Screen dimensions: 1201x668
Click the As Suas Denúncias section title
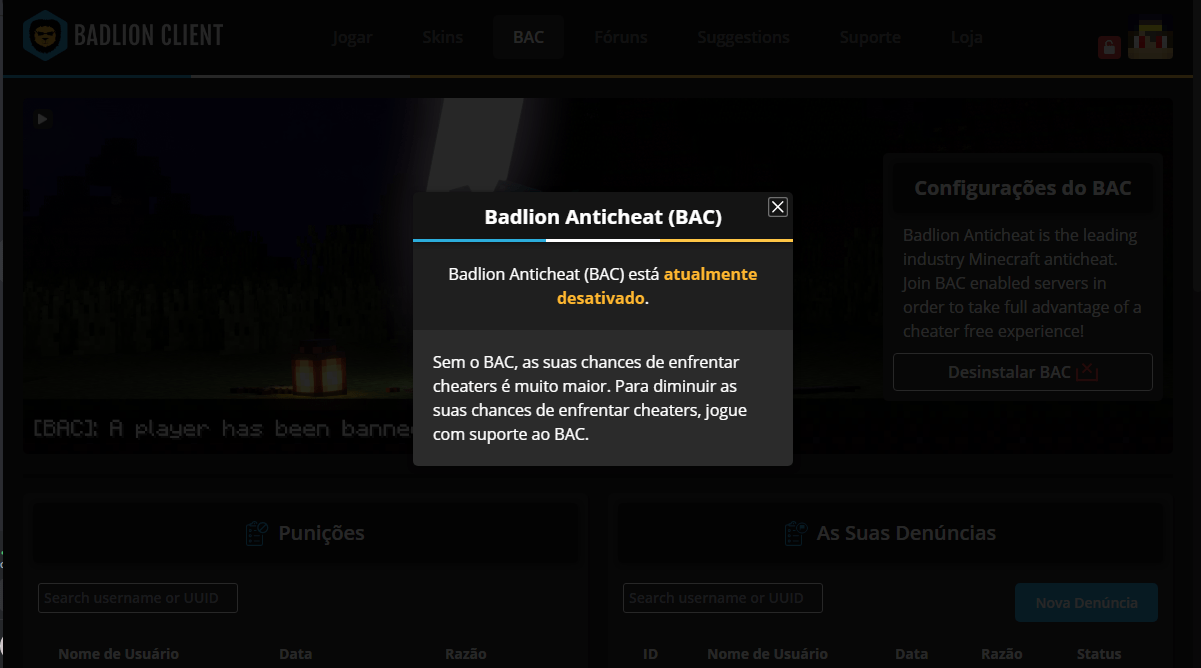click(x=906, y=533)
